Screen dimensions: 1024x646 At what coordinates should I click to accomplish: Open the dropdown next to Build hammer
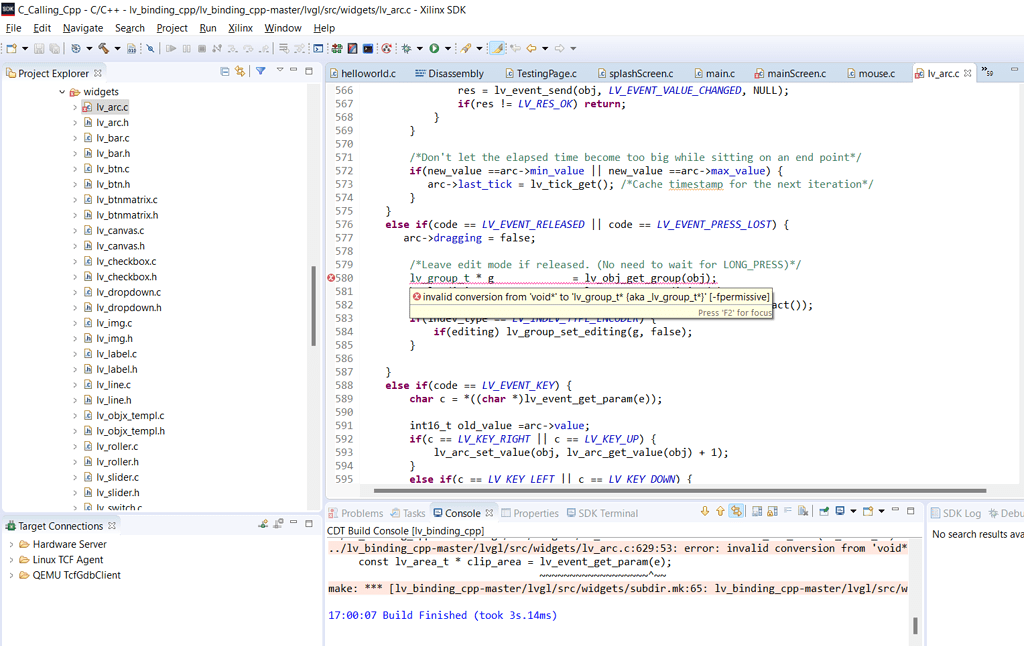pos(118,48)
